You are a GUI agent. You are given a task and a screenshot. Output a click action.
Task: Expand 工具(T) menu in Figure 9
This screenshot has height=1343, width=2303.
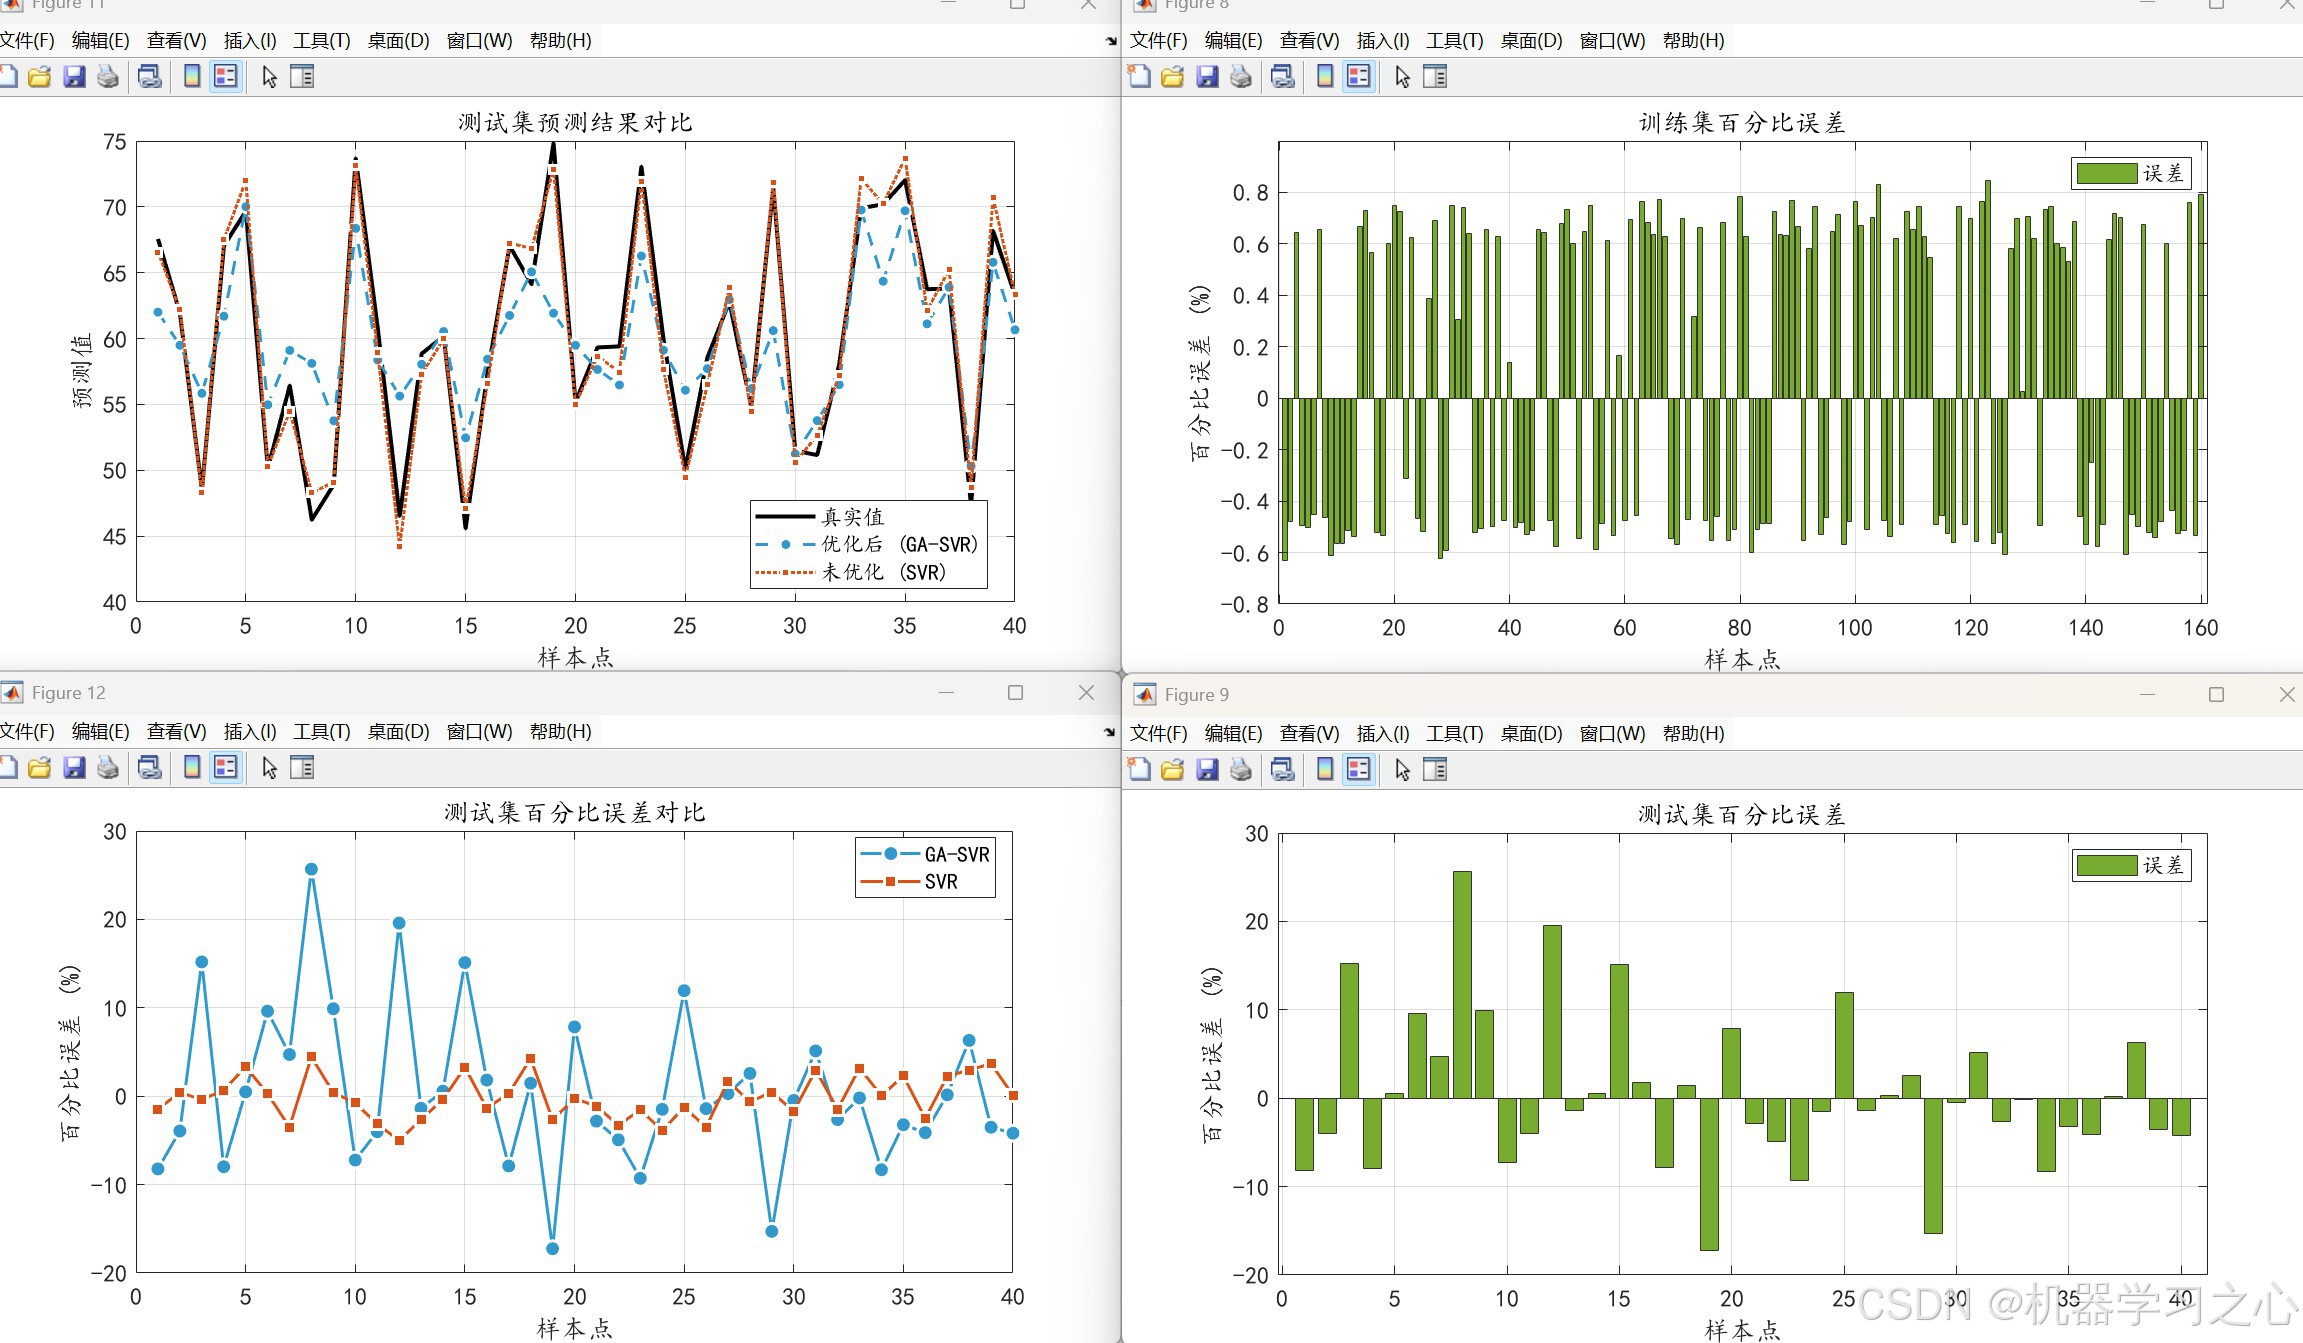click(1454, 733)
